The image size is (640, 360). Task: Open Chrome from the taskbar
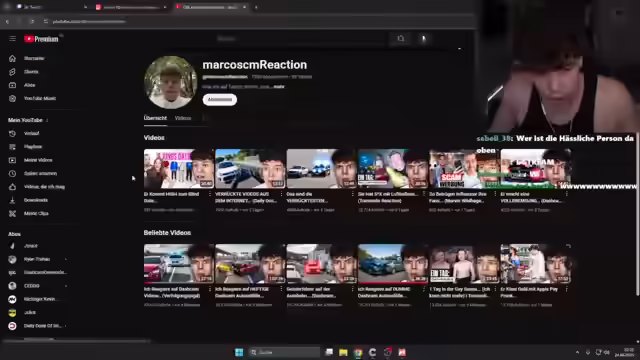tap(358, 352)
